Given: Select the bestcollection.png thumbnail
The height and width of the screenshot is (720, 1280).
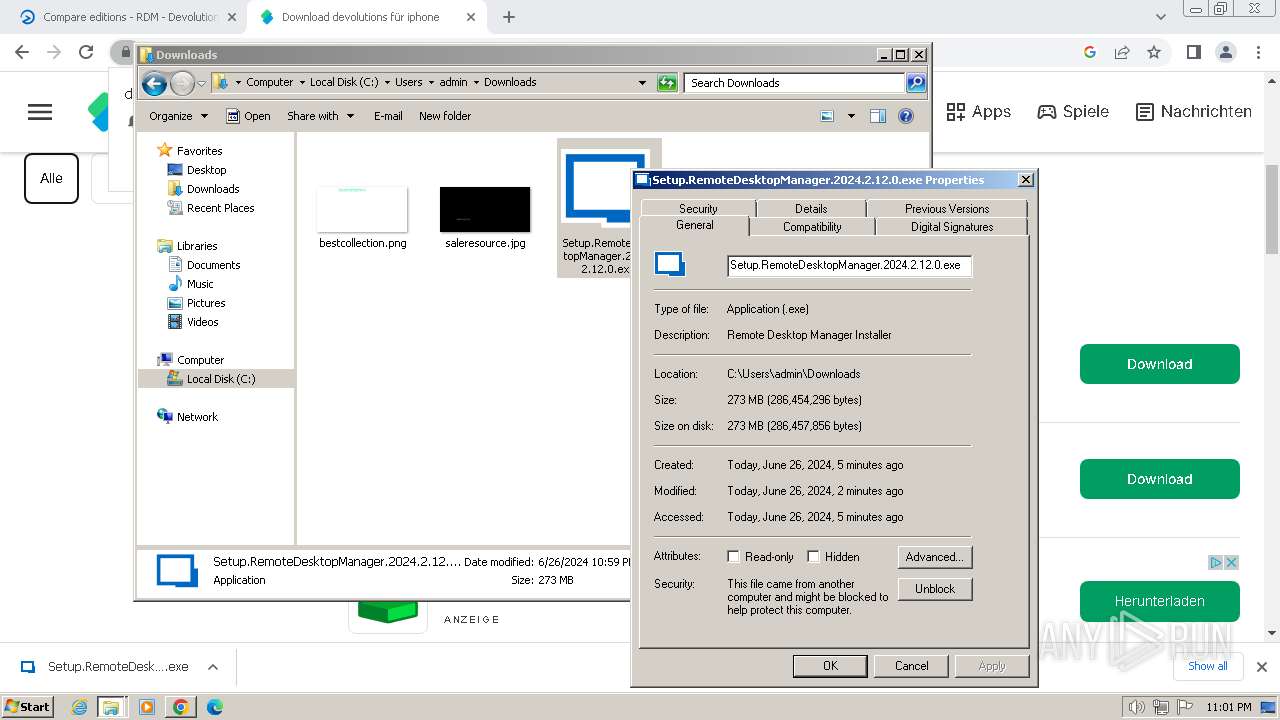Looking at the screenshot, I should coord(362,209).
